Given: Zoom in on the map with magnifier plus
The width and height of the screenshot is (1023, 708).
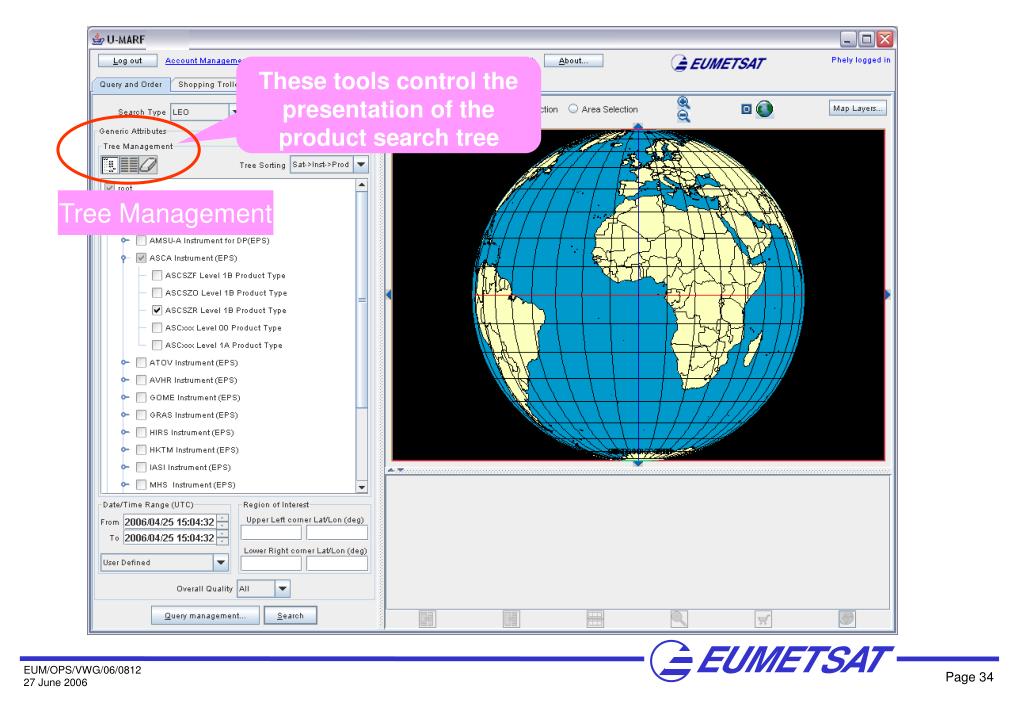Looking at the screenshot, I should pos(683,102).
